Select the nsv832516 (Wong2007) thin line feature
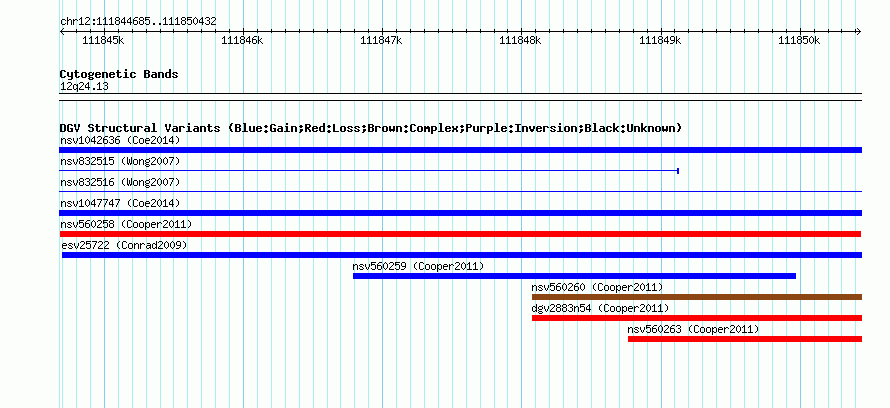This screenshot has width=890, height=408. [460, 192]
